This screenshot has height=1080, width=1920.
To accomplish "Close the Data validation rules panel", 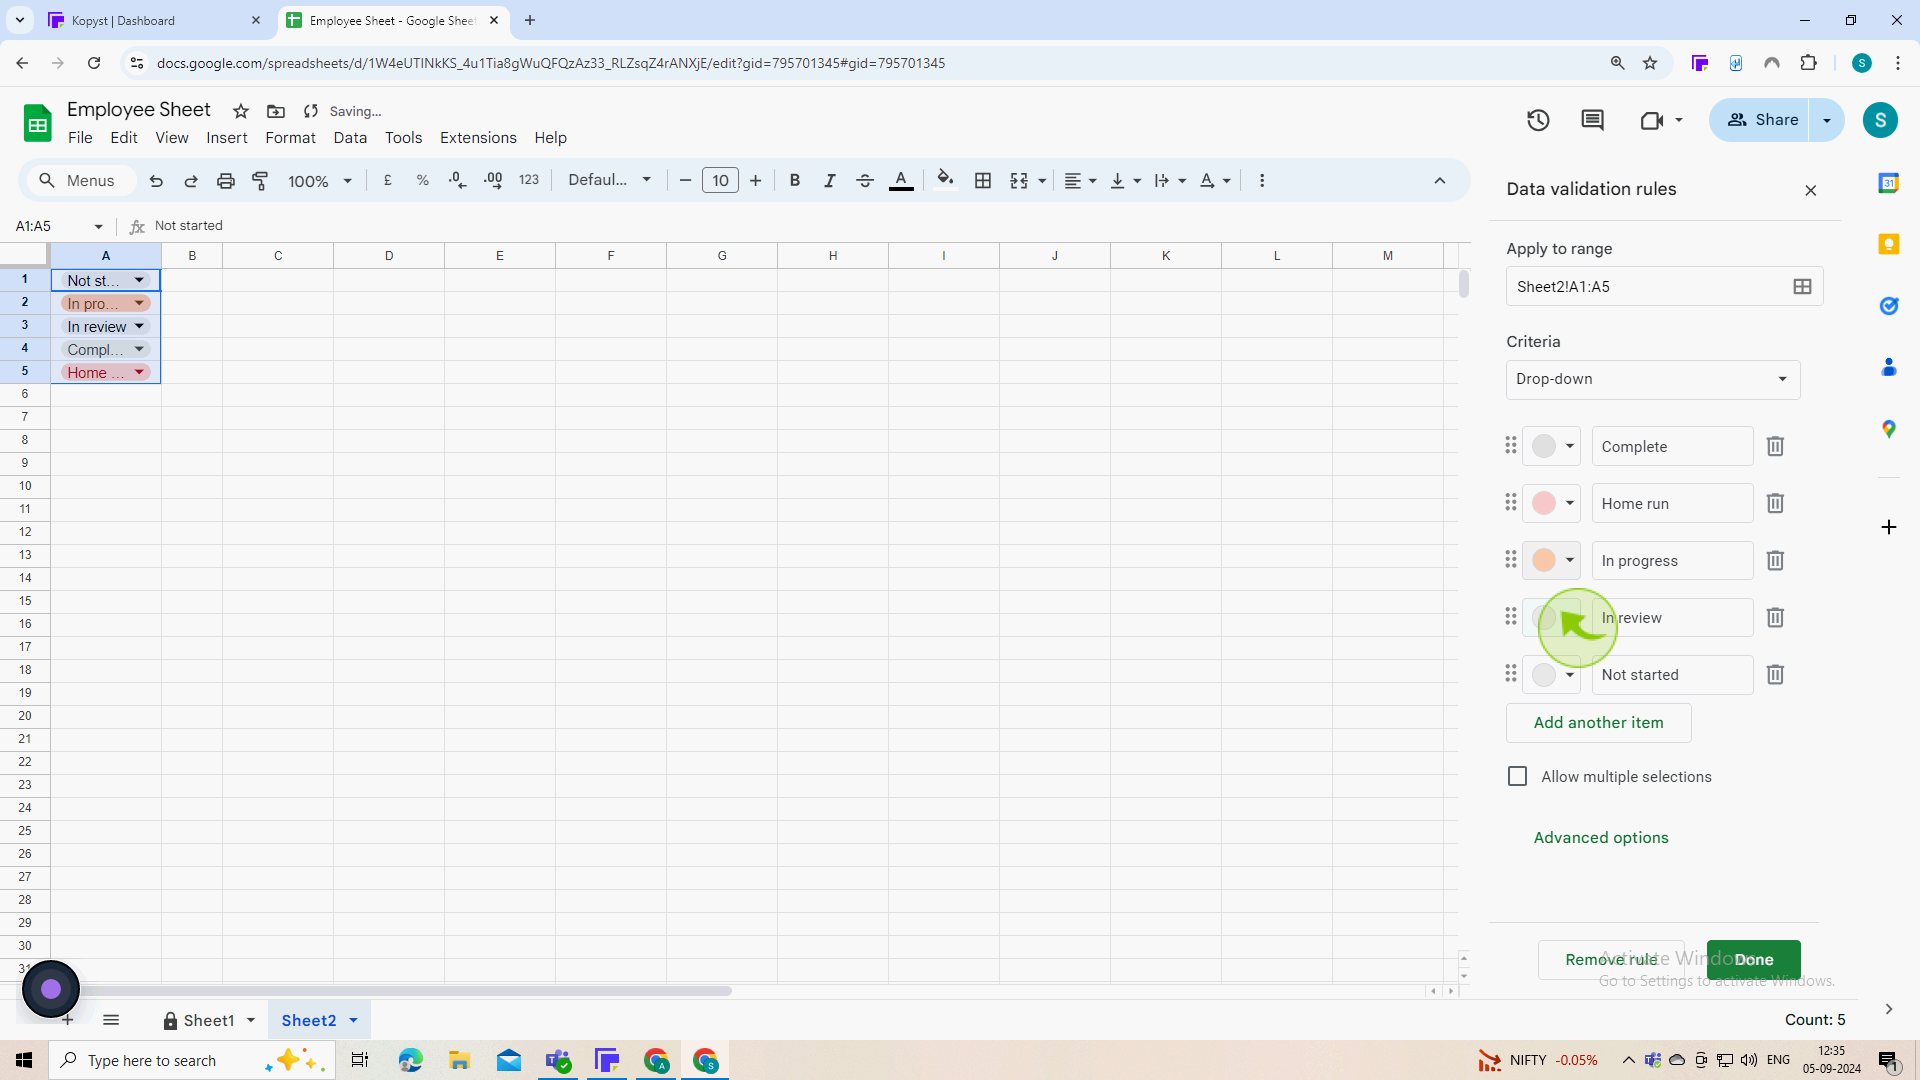I will [1810, 190].
